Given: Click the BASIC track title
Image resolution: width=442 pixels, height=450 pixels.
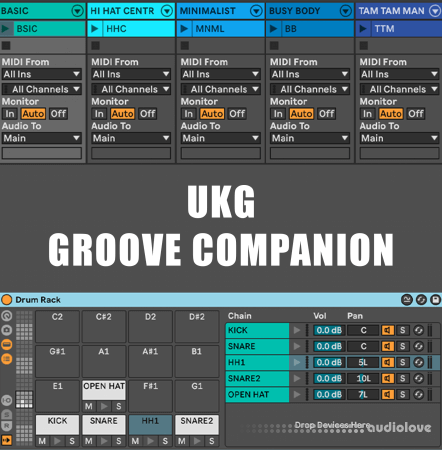Looking at the screenshot, I should (15, 11).
